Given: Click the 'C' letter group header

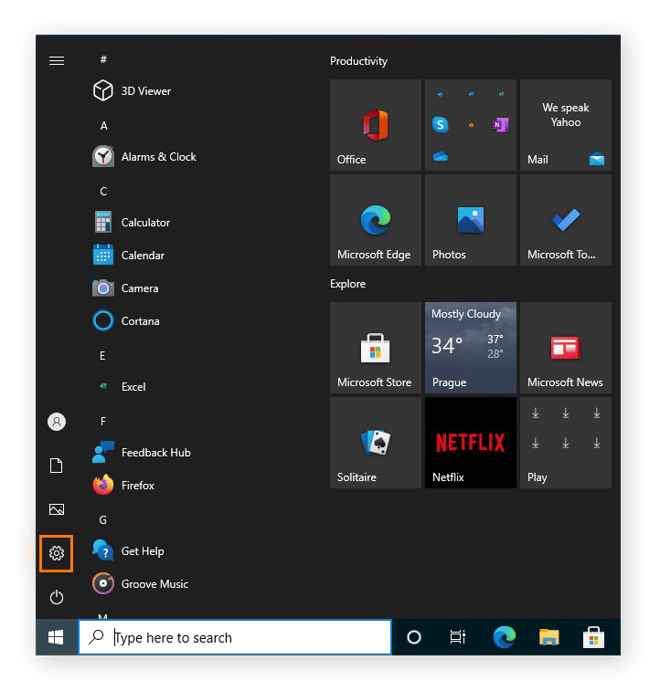Looking at the screenshot, I should pyautogui.click(x=104, y=191).
